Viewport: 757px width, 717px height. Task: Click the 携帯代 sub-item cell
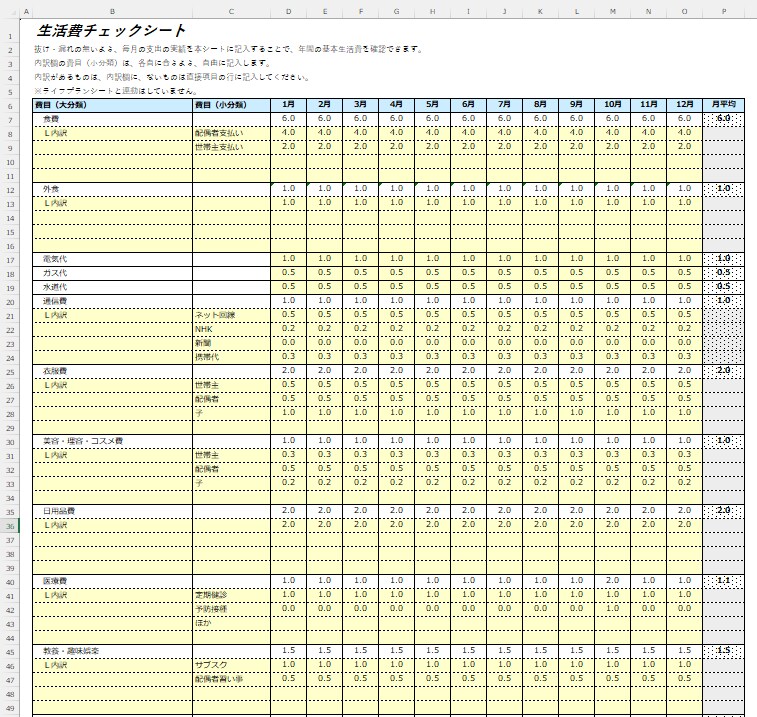231,357
